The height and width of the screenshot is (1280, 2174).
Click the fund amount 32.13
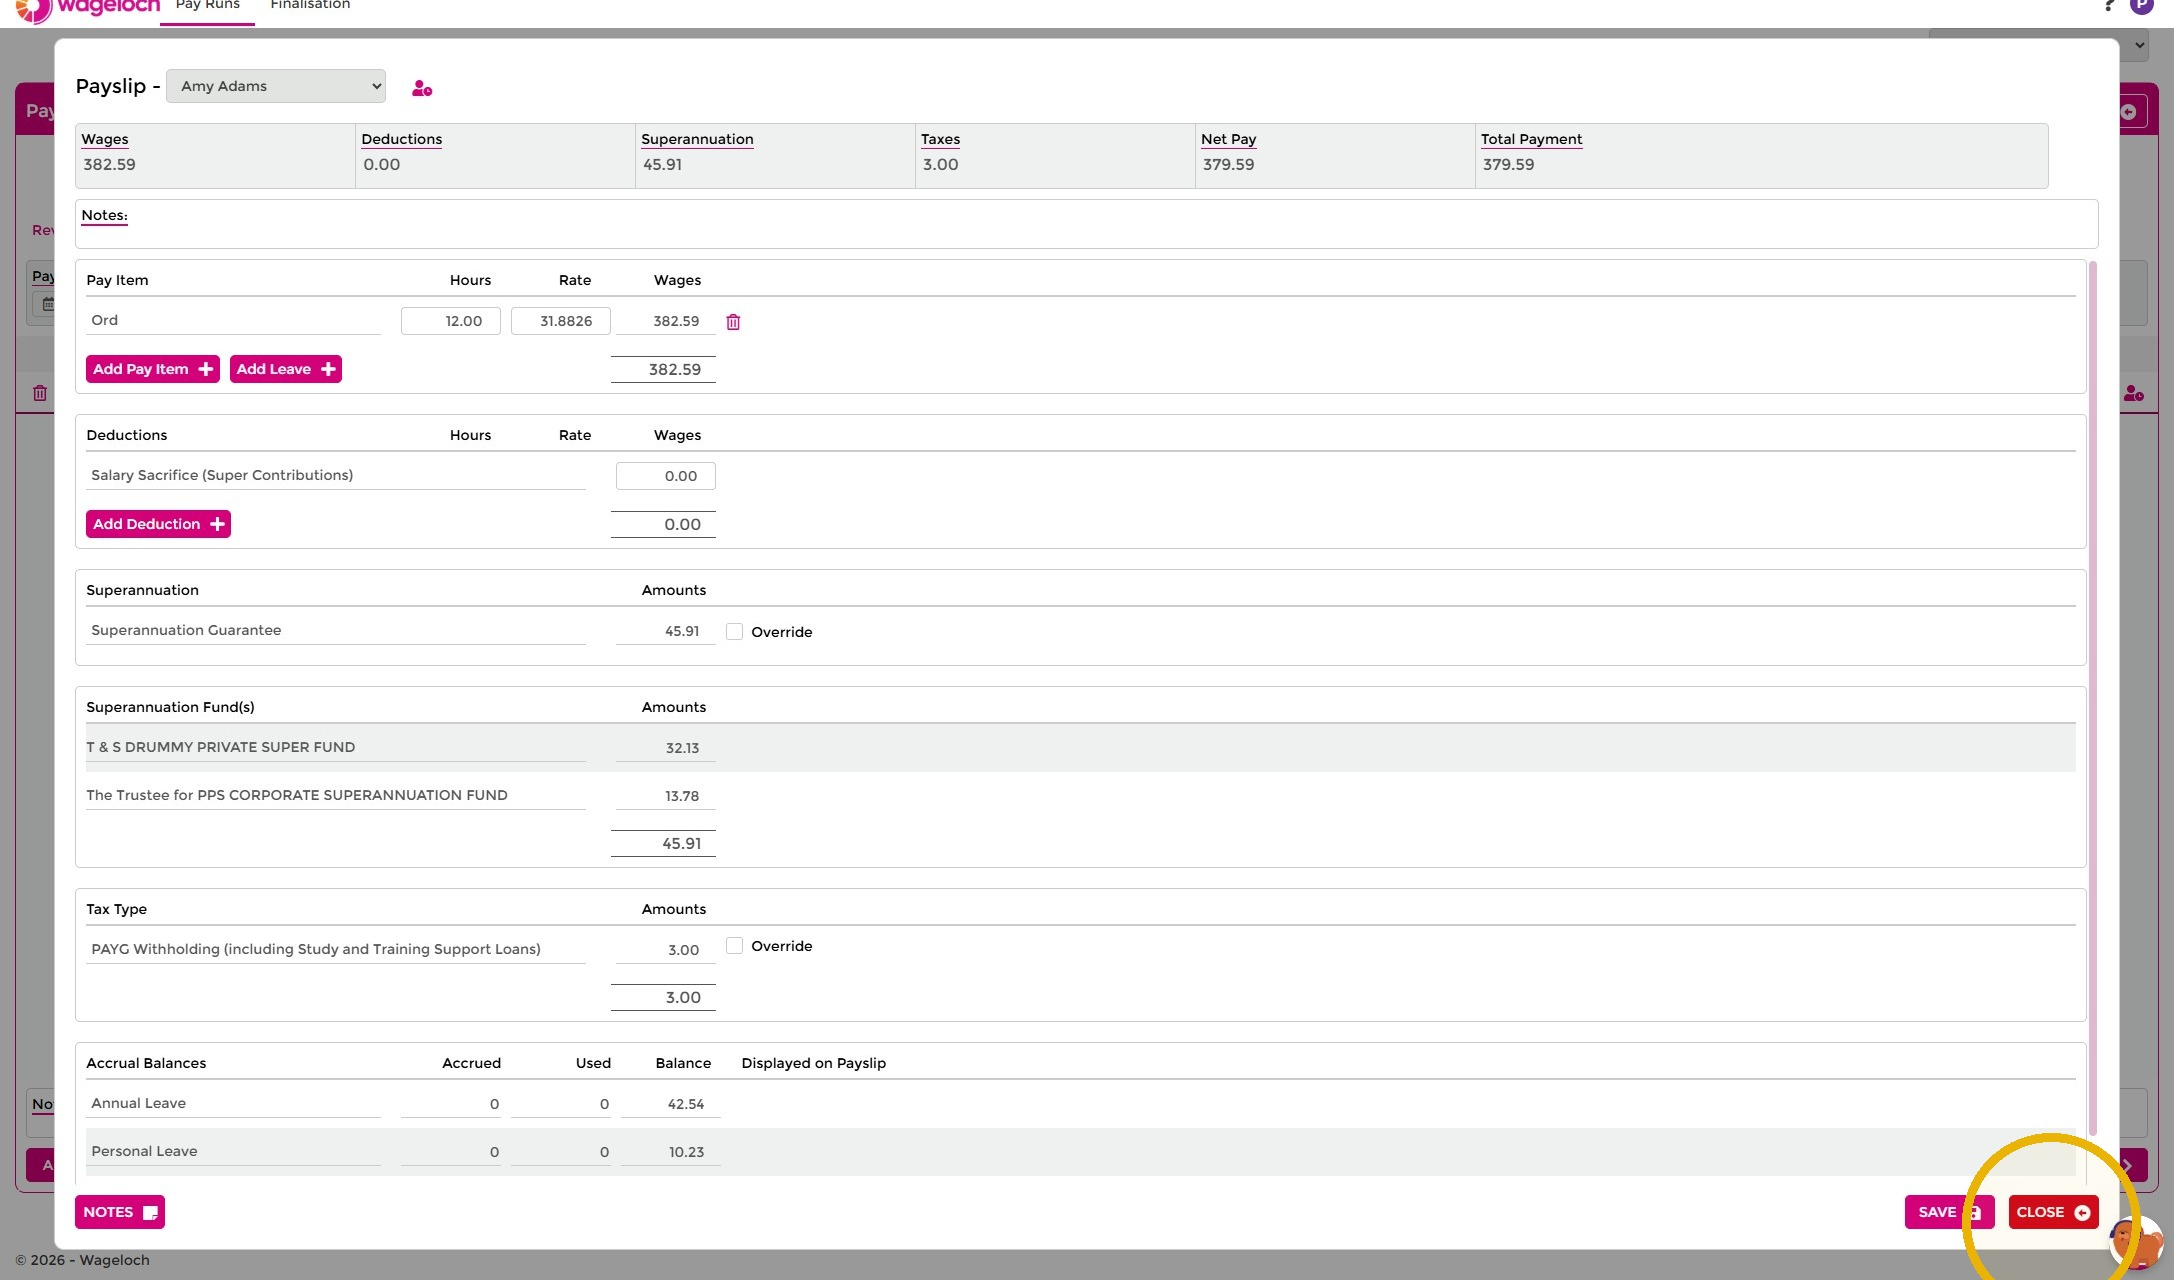tap(682, 748)
